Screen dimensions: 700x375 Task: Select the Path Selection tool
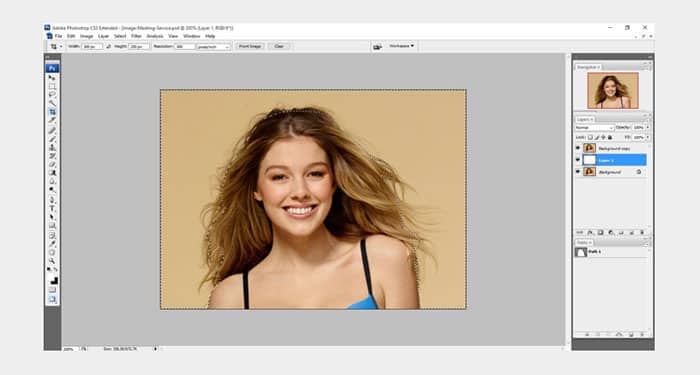52,217
